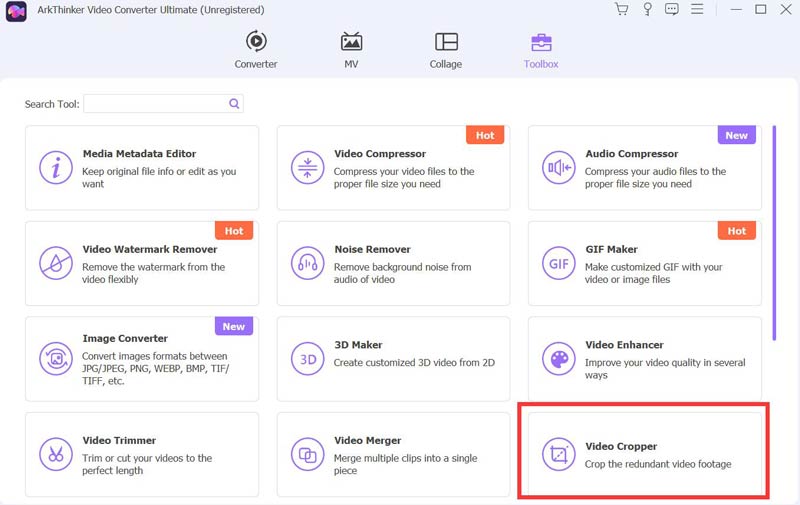This screenshot has width=800, height=505.
Task: Launch the Noise Remover tool
Action: coord(393,263)
